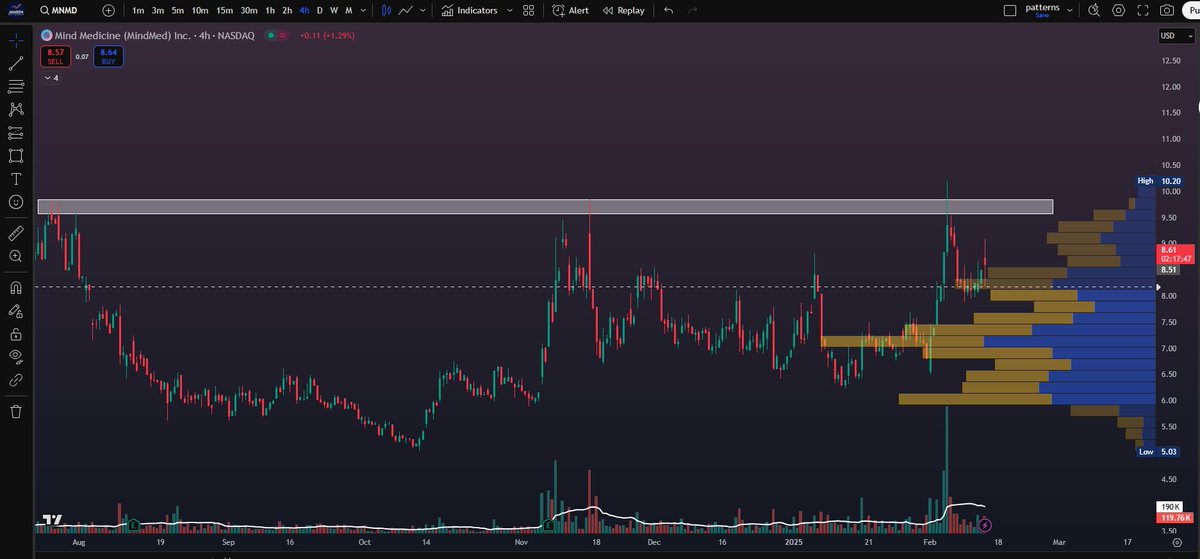Switch to the 10m timeframe
Screen dimensions: 1200x559
(200, 10)
